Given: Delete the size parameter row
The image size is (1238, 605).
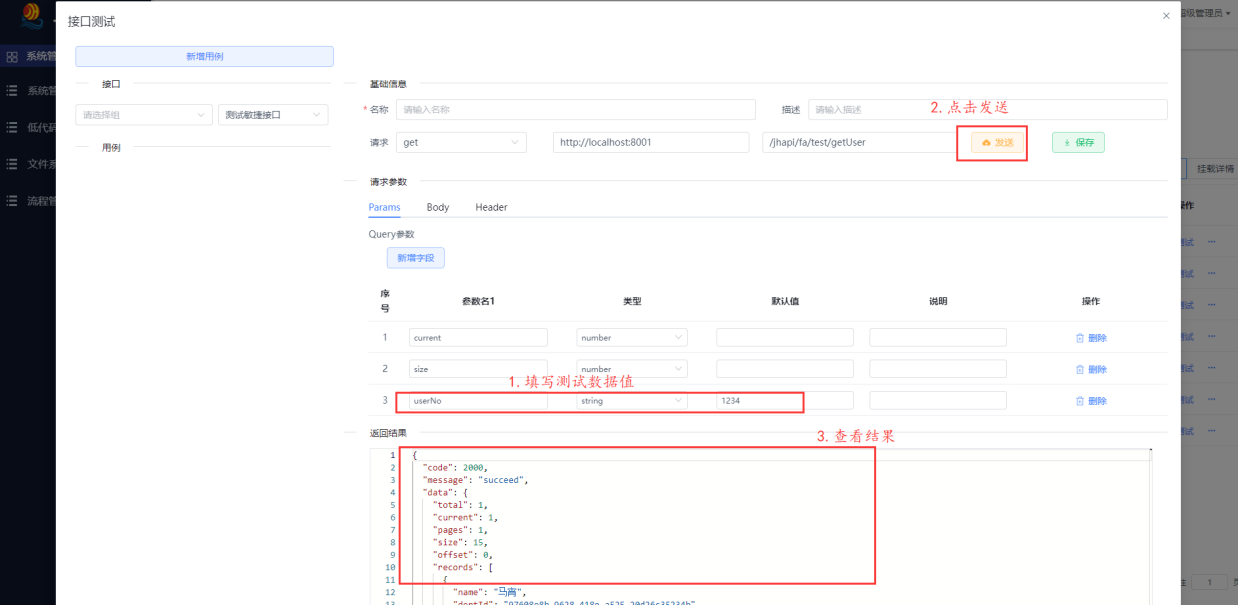Looking at the screenshot, I should (x=1091, y=369).
